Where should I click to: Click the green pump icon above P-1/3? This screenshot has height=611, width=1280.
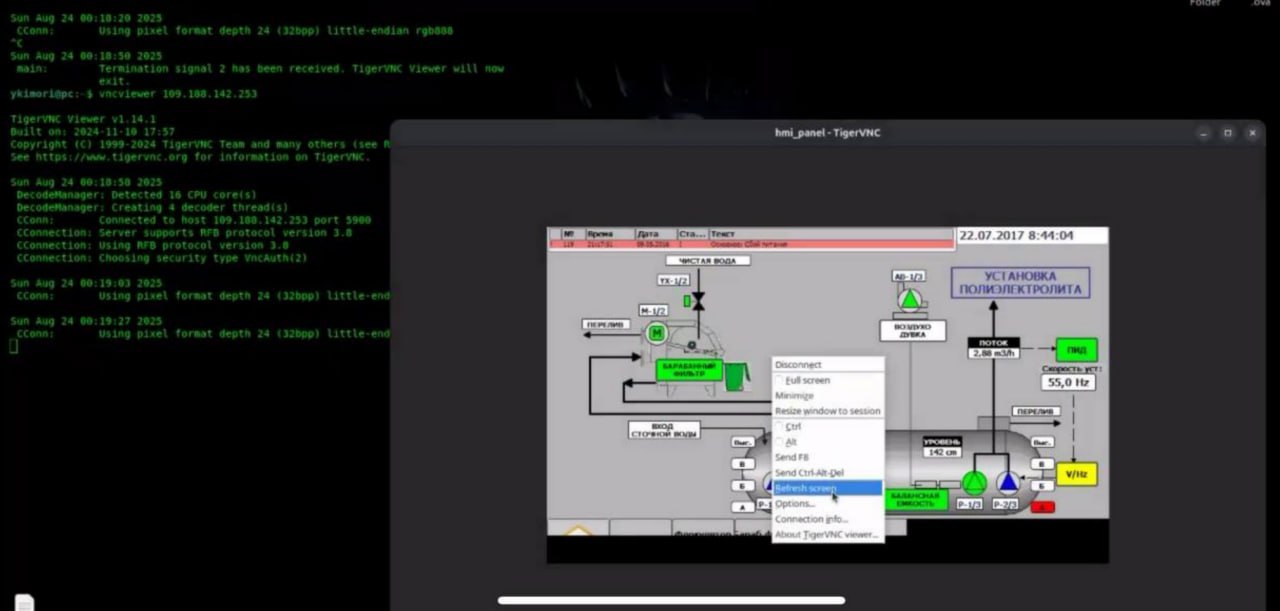[x=974, y=483]
